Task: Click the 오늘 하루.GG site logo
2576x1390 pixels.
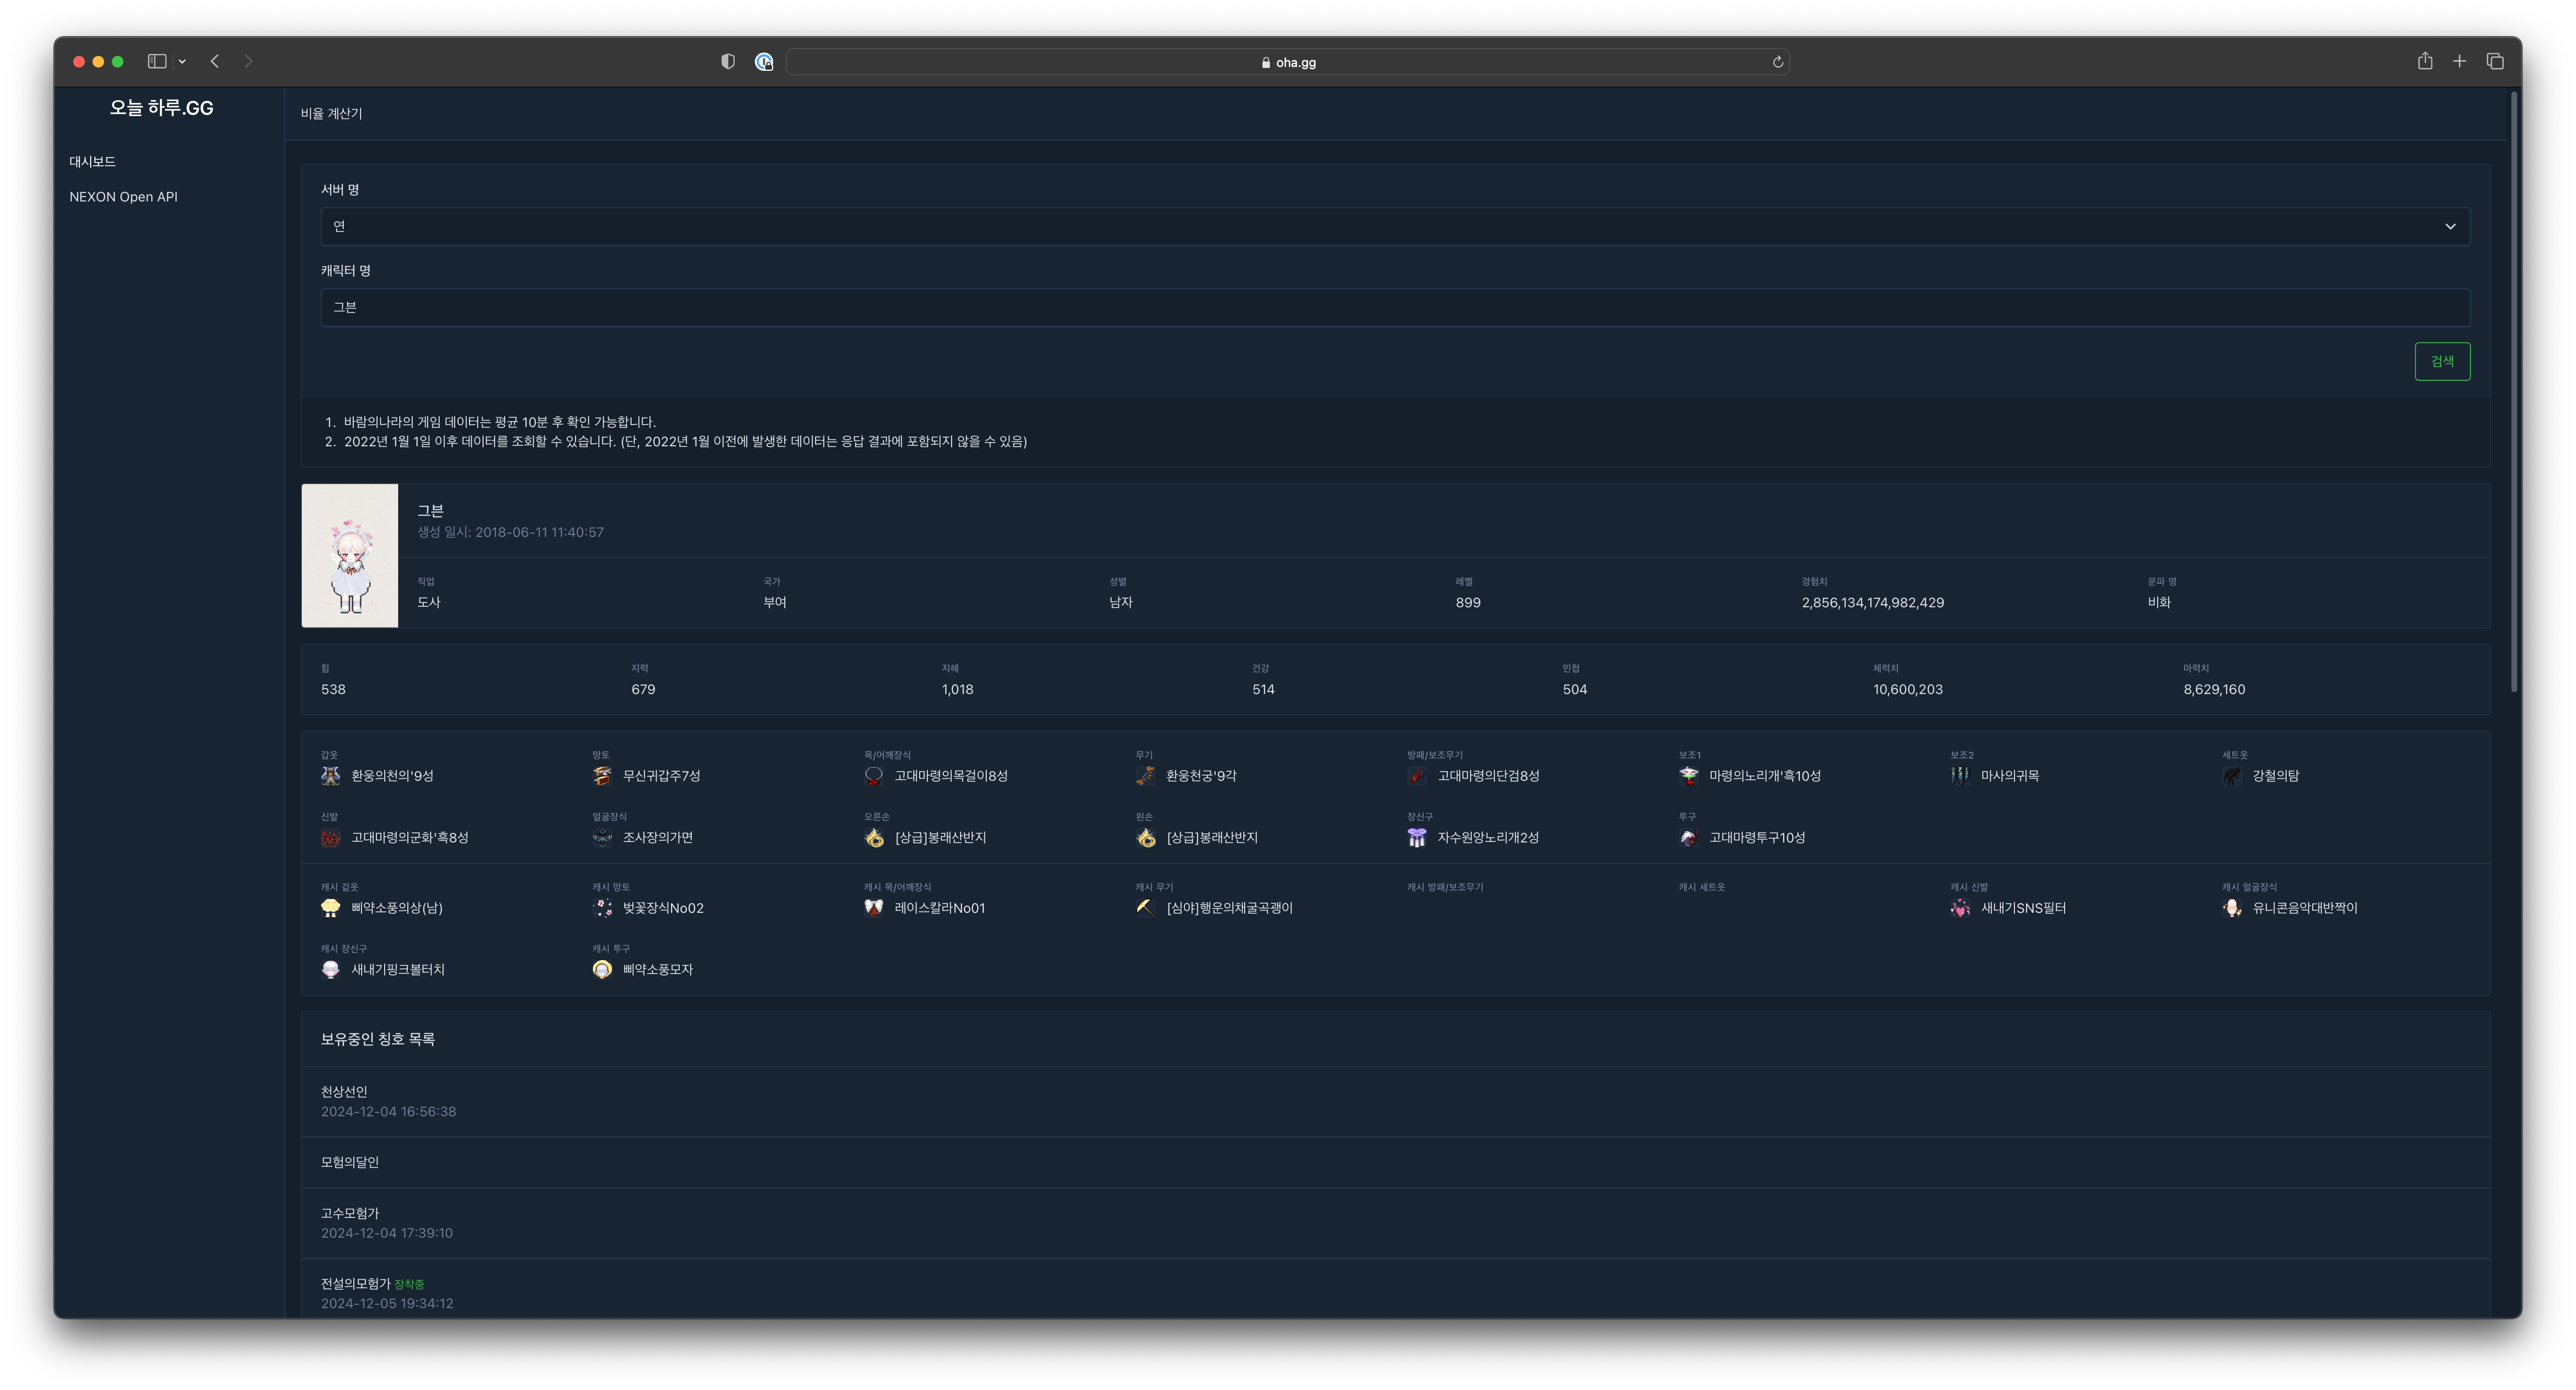Action: [161, 108]
